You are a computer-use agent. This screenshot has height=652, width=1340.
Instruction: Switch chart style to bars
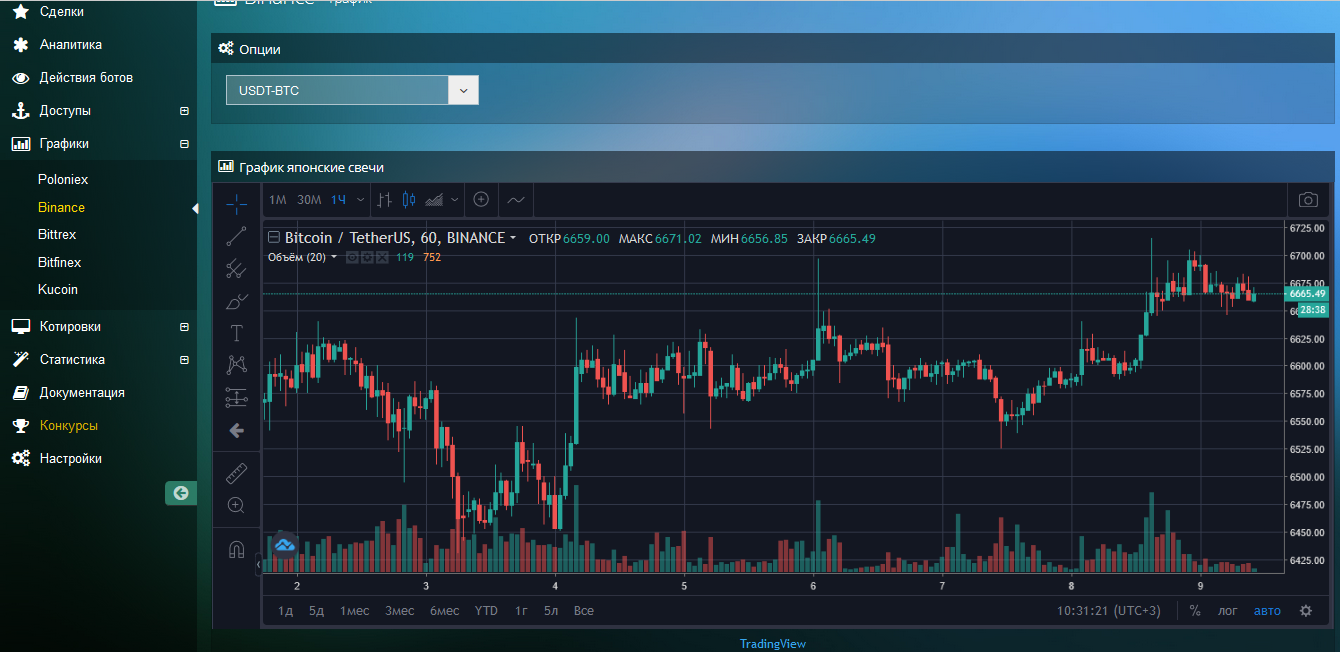point(384,200)
